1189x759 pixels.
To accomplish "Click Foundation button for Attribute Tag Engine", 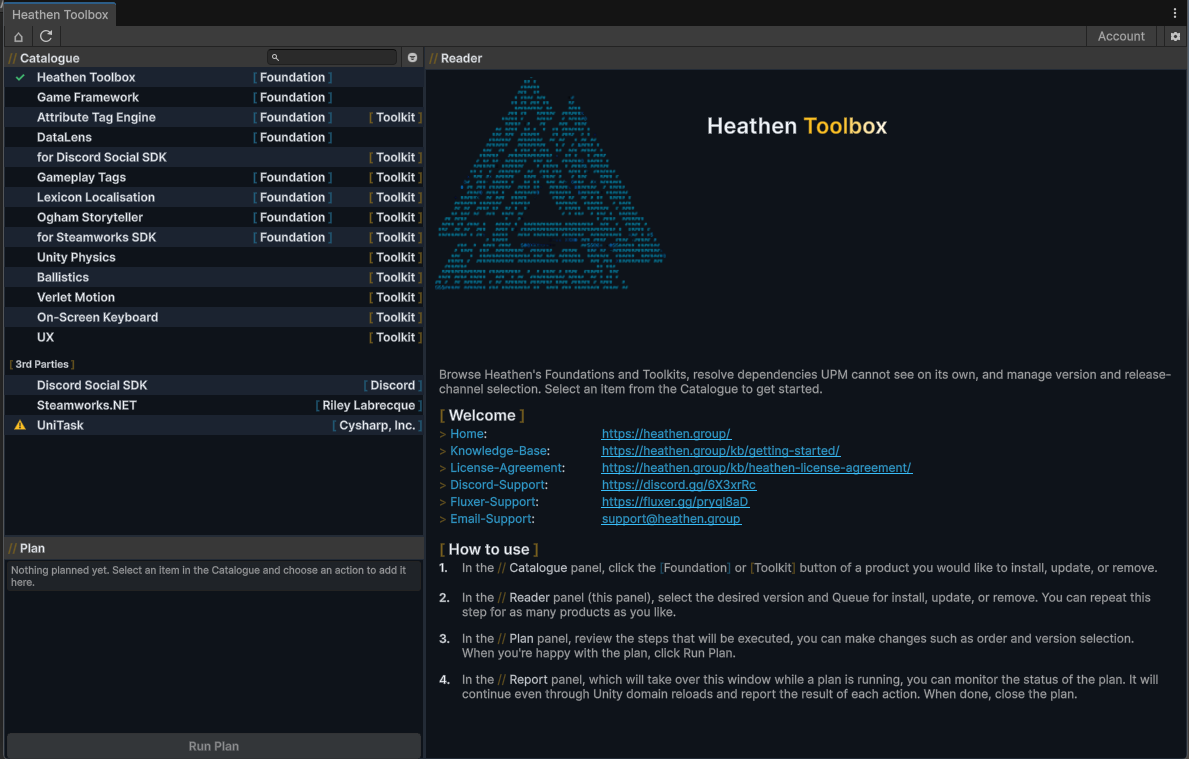I will pos(292,118).
